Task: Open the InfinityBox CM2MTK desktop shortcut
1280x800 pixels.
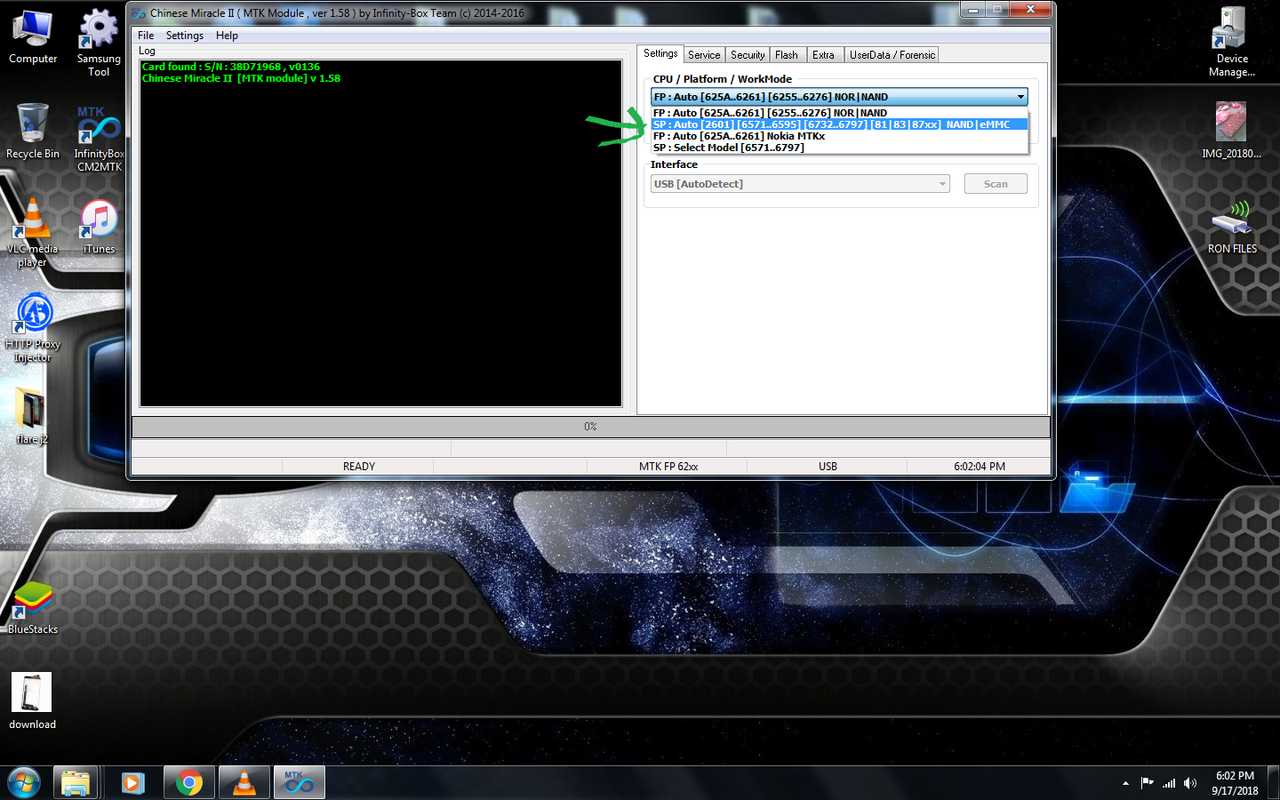Action: click(98, 138)
